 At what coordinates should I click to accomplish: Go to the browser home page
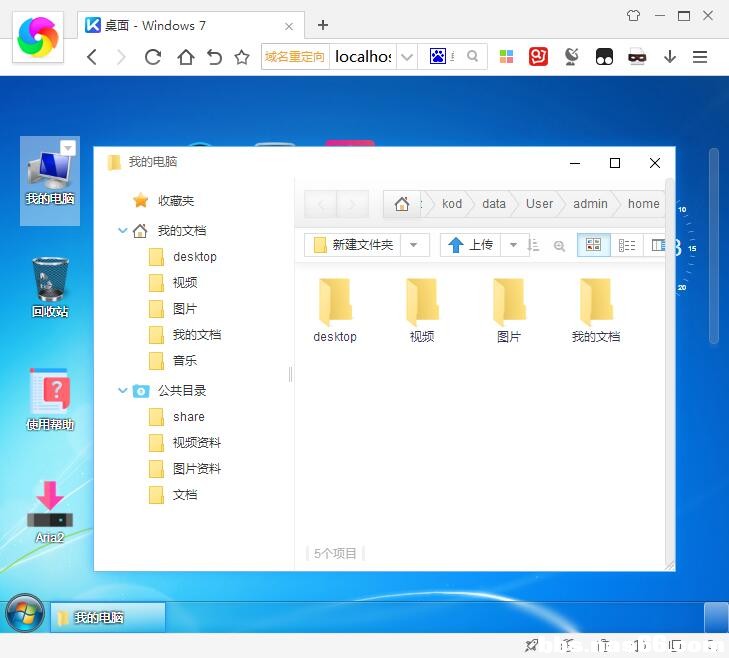point(186,57)
